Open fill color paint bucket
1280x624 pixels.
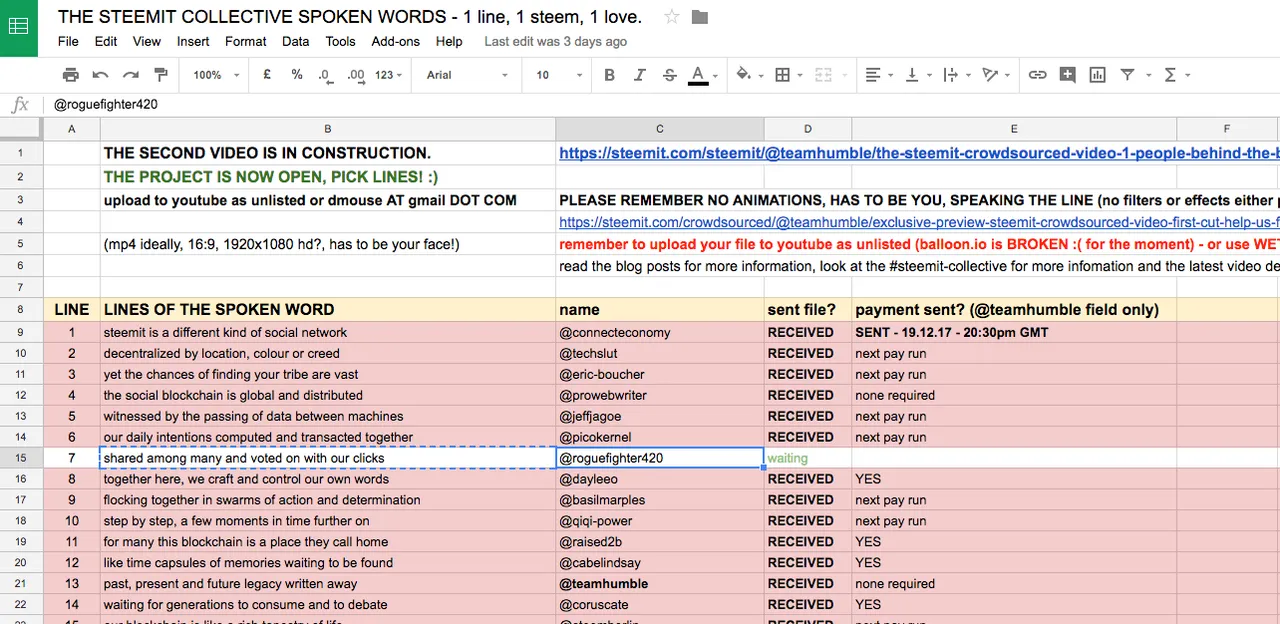[743, 75]
